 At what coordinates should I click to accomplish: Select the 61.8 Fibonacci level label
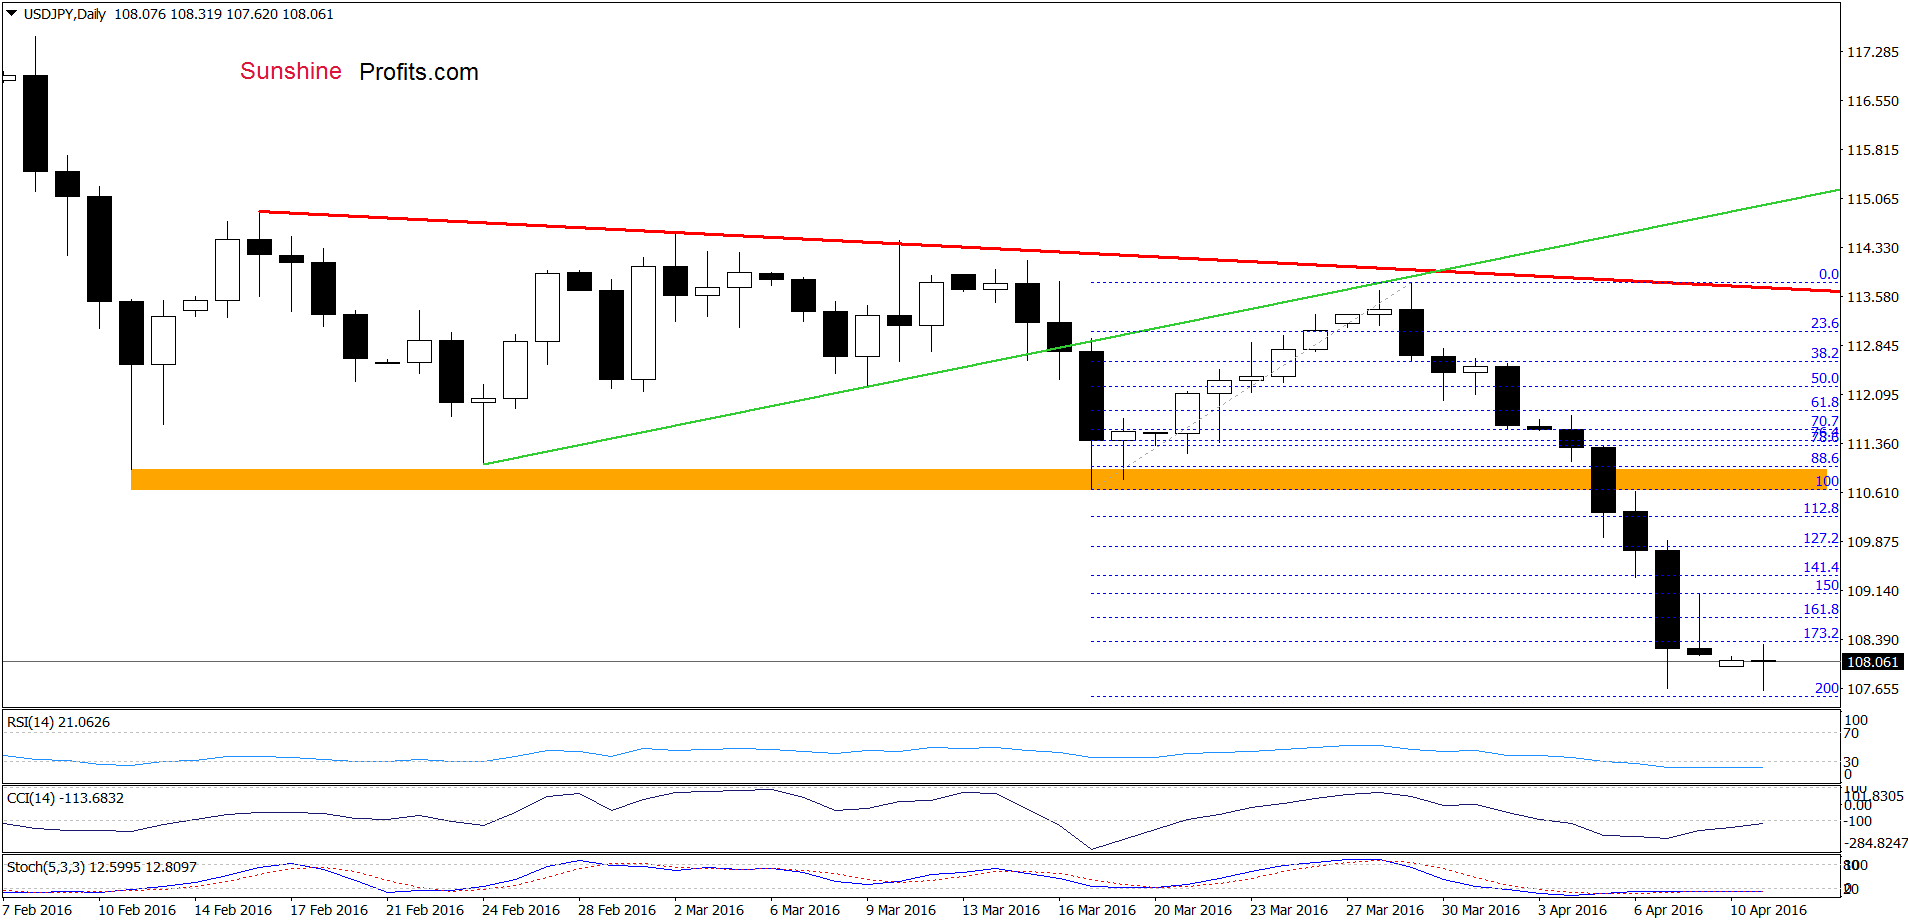pyautogui.click(x=1824, y=402)
